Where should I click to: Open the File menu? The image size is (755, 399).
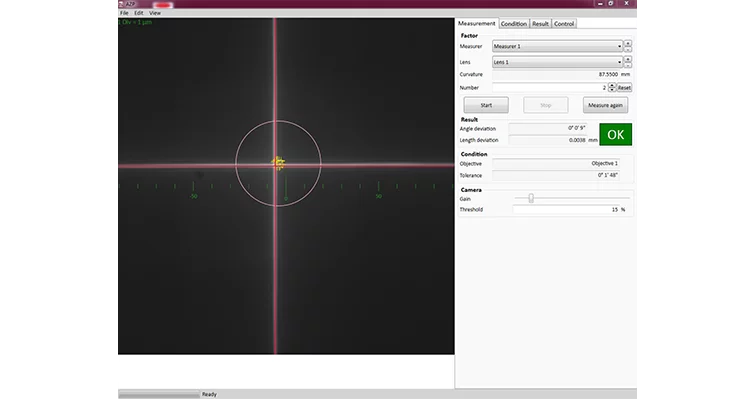click(124, 13)
